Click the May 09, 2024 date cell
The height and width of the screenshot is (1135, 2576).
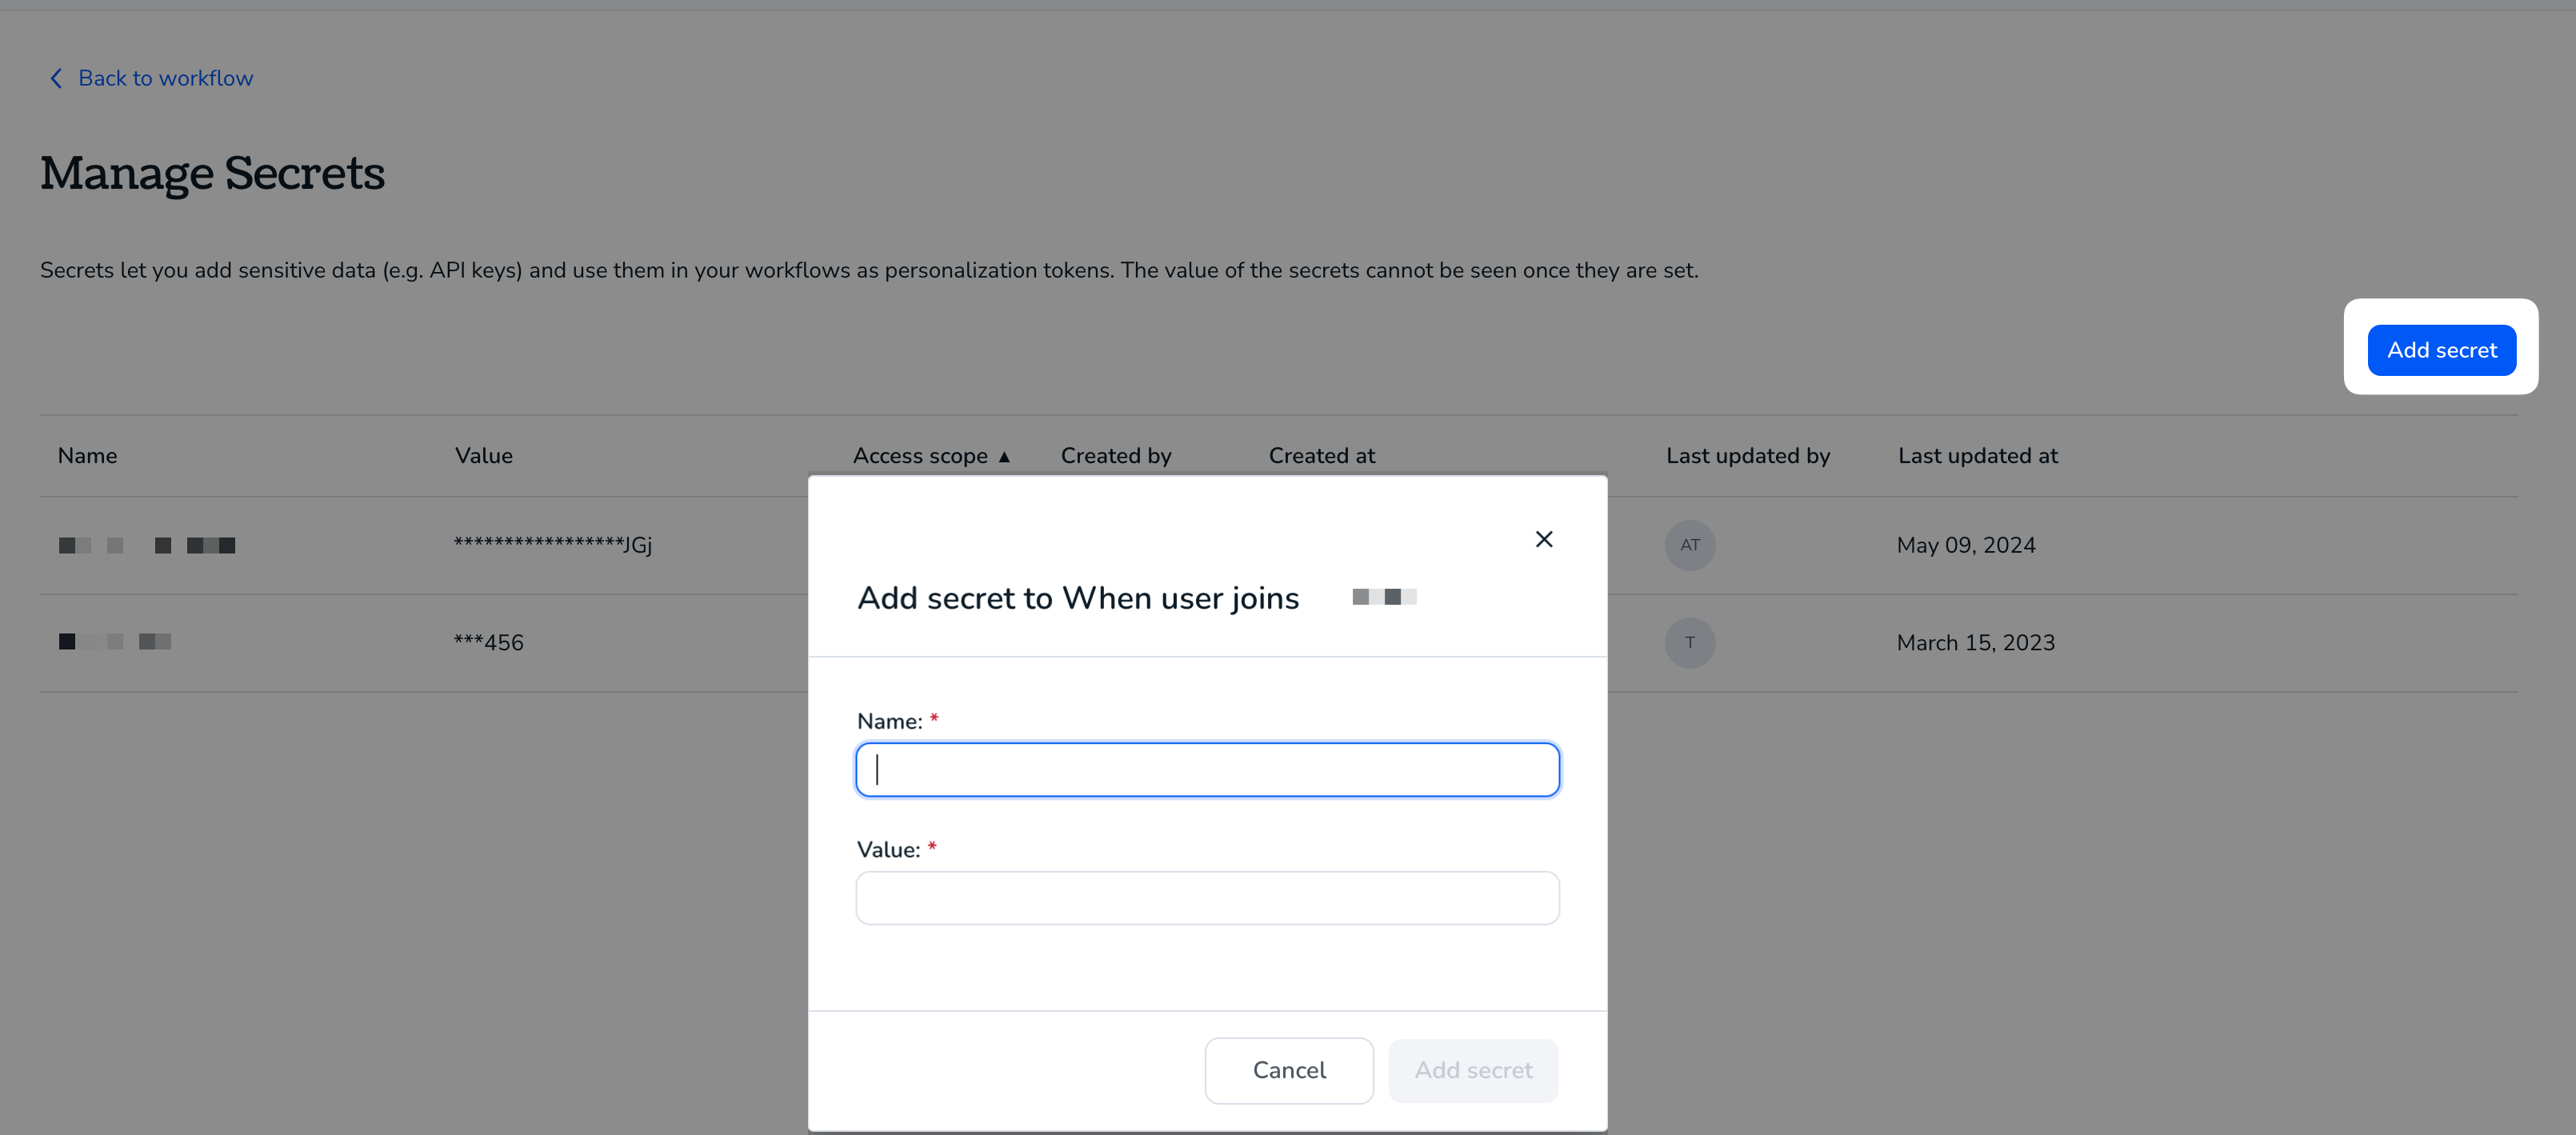point(1966,545)
